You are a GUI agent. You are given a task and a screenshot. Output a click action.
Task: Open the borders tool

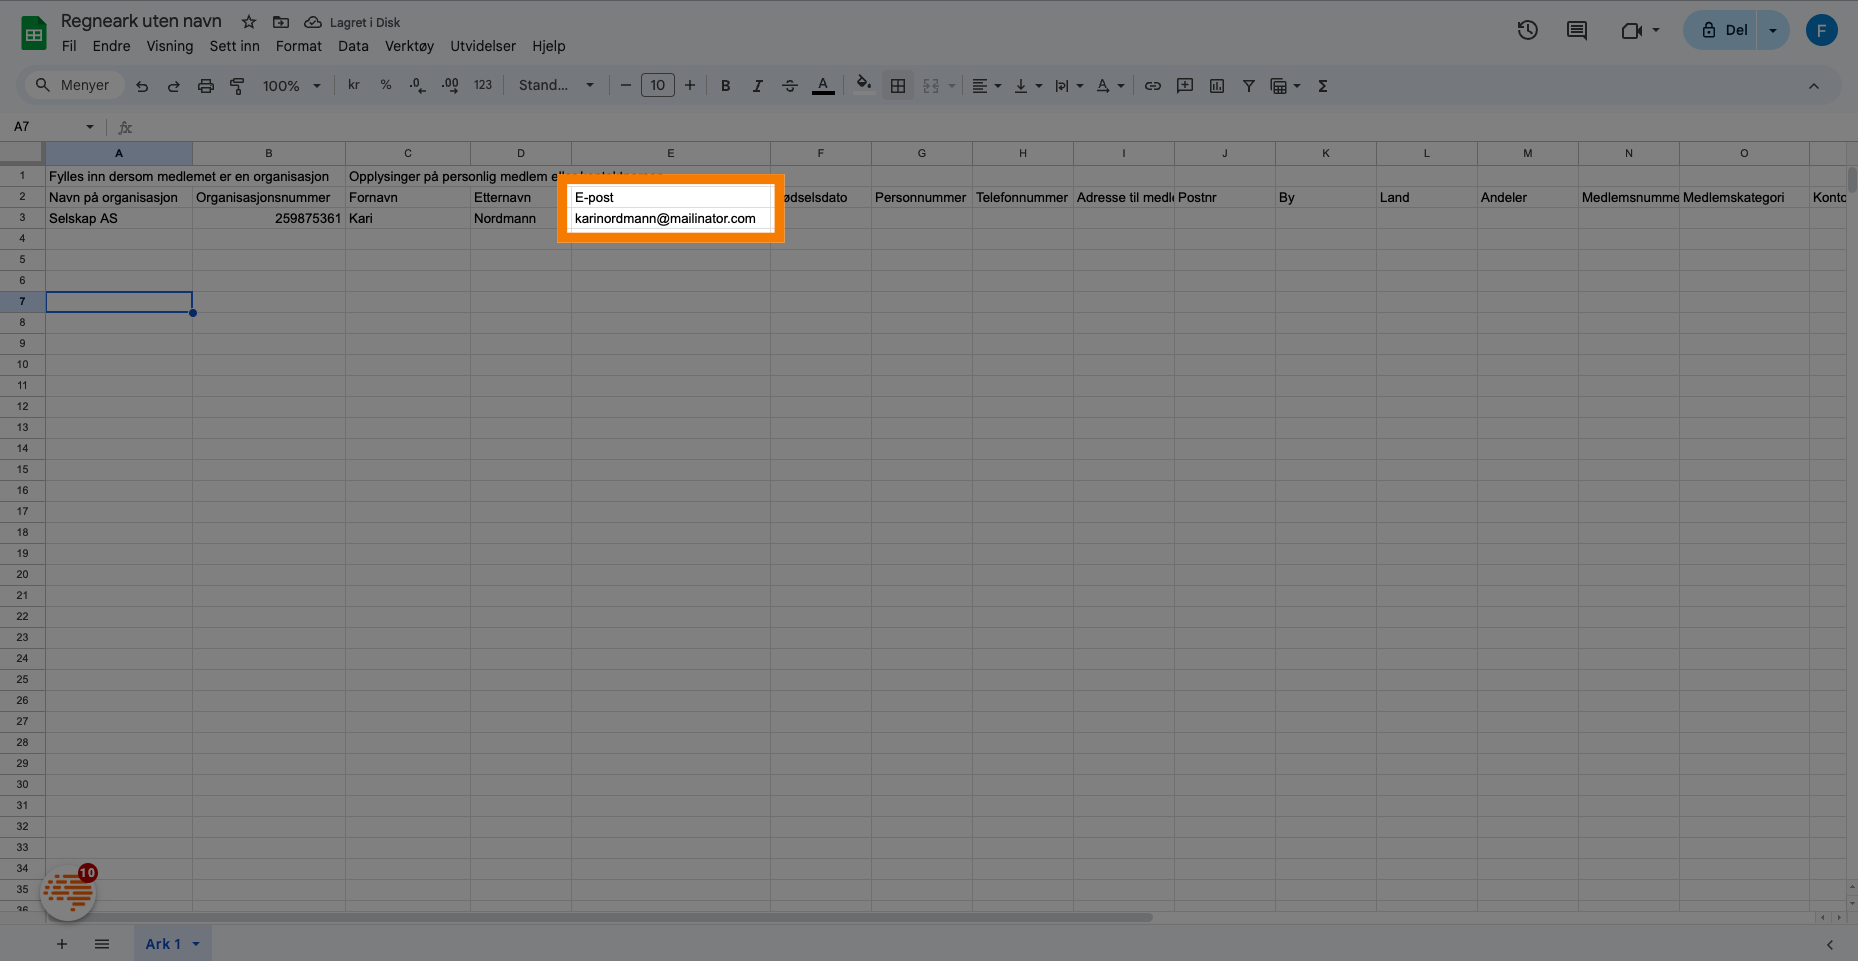(898, 86)
